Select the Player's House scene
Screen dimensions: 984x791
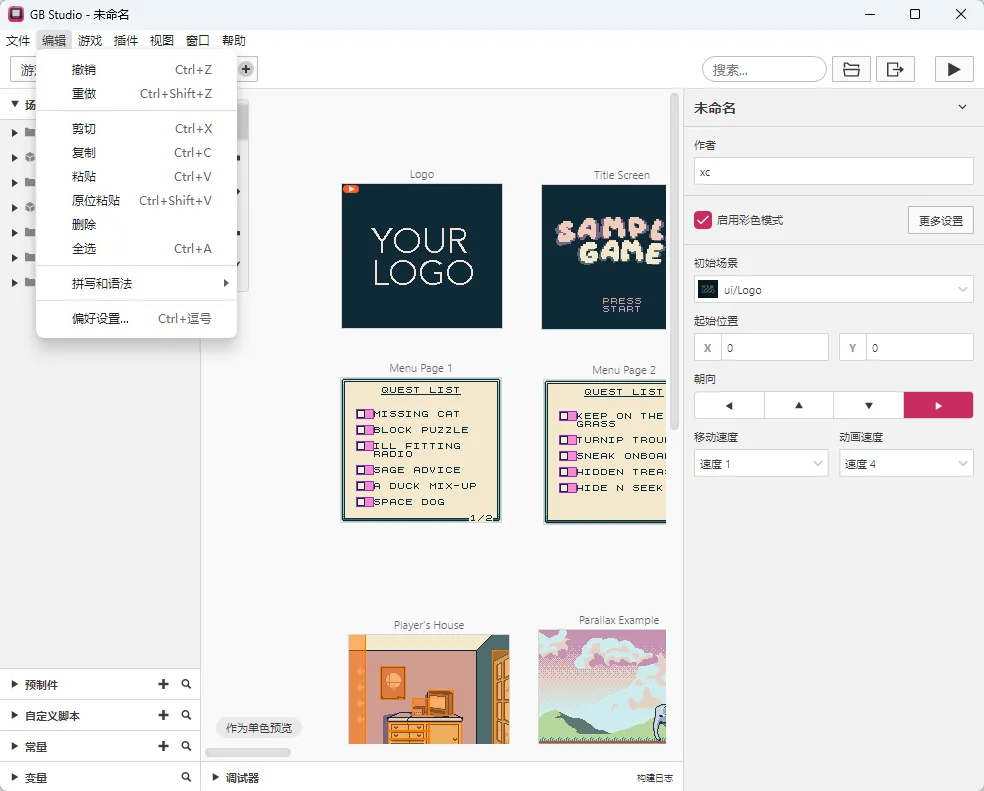pos(429,689)
